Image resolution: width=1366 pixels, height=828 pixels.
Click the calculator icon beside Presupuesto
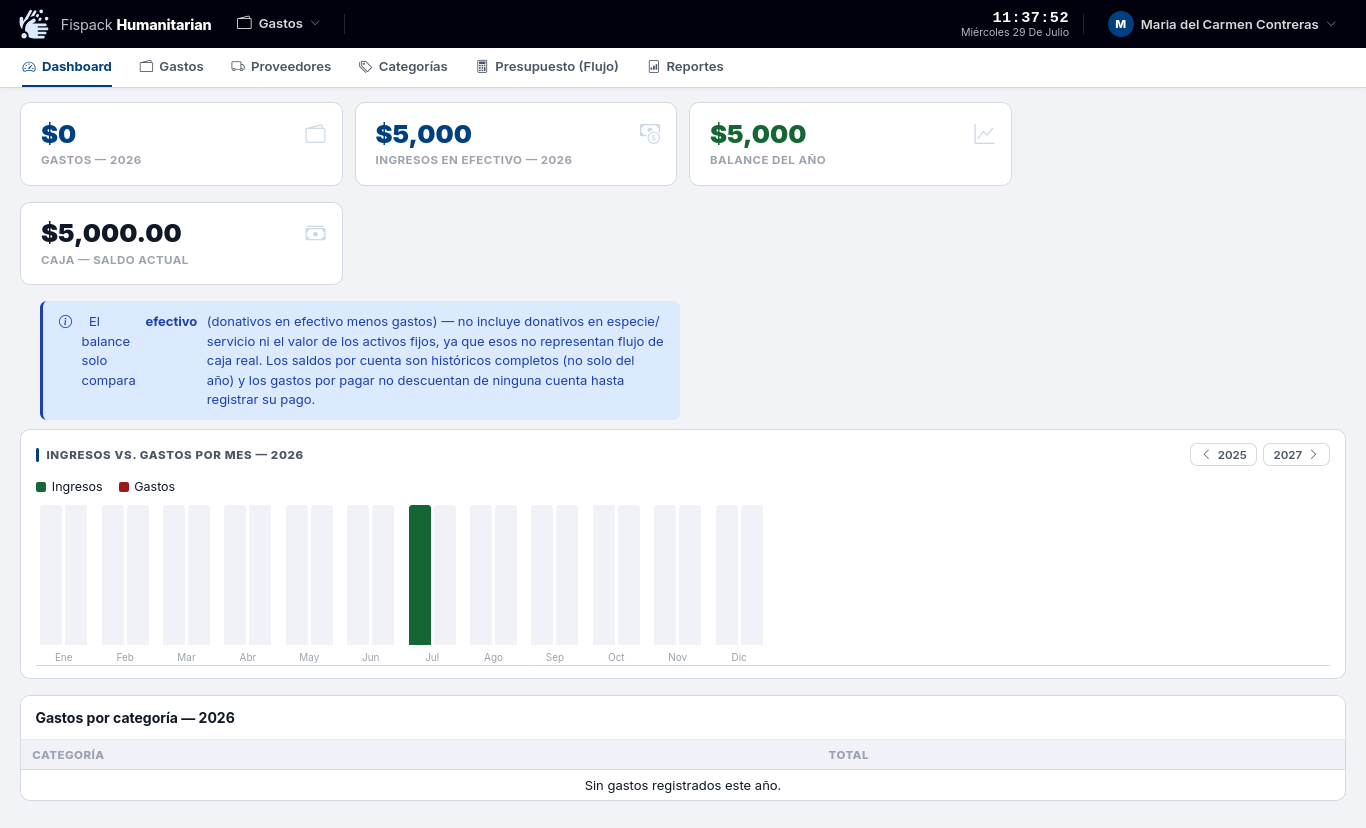482,67
